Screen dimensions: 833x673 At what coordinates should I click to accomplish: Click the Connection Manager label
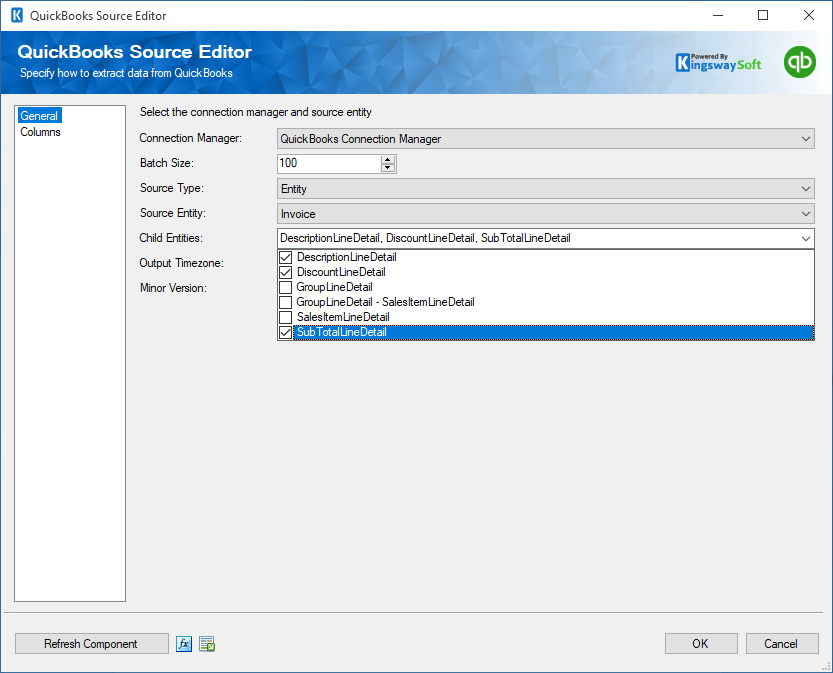pyautogui.click(x=190, y=138)
